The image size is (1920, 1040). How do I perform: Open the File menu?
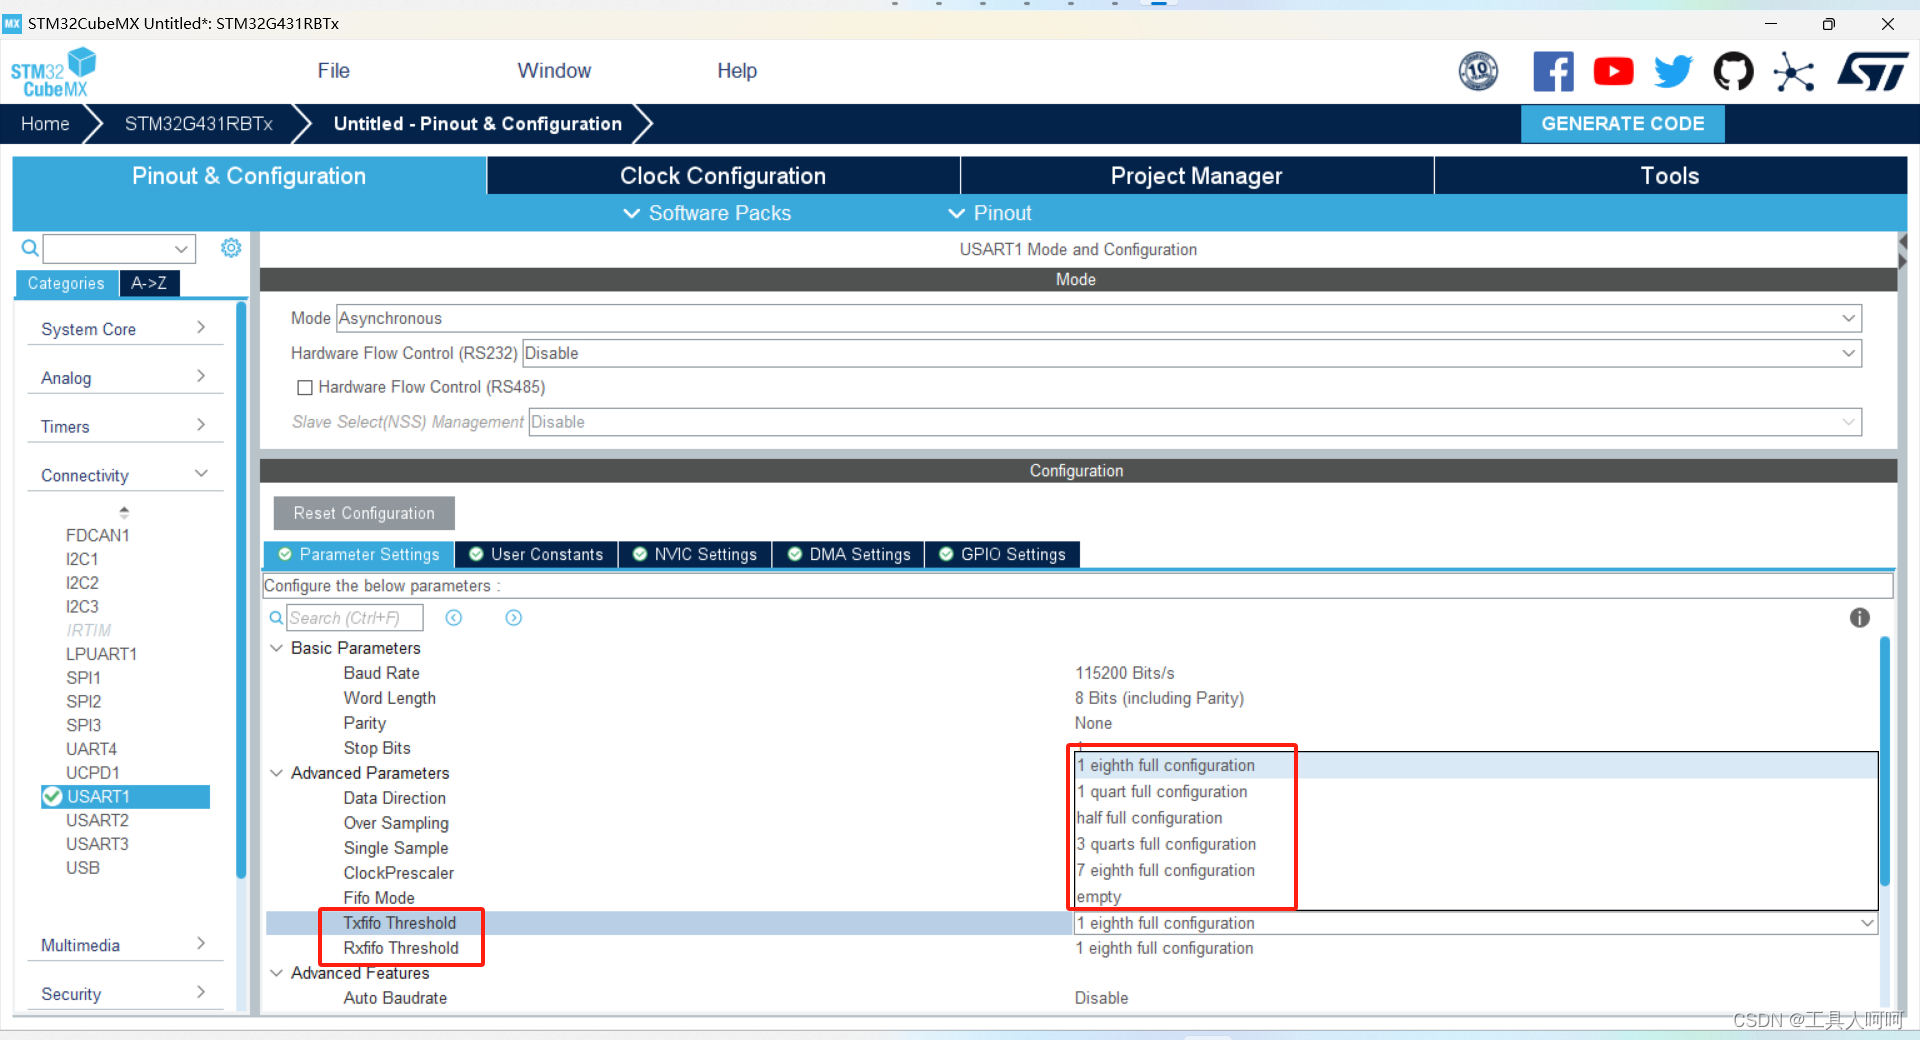333,71
